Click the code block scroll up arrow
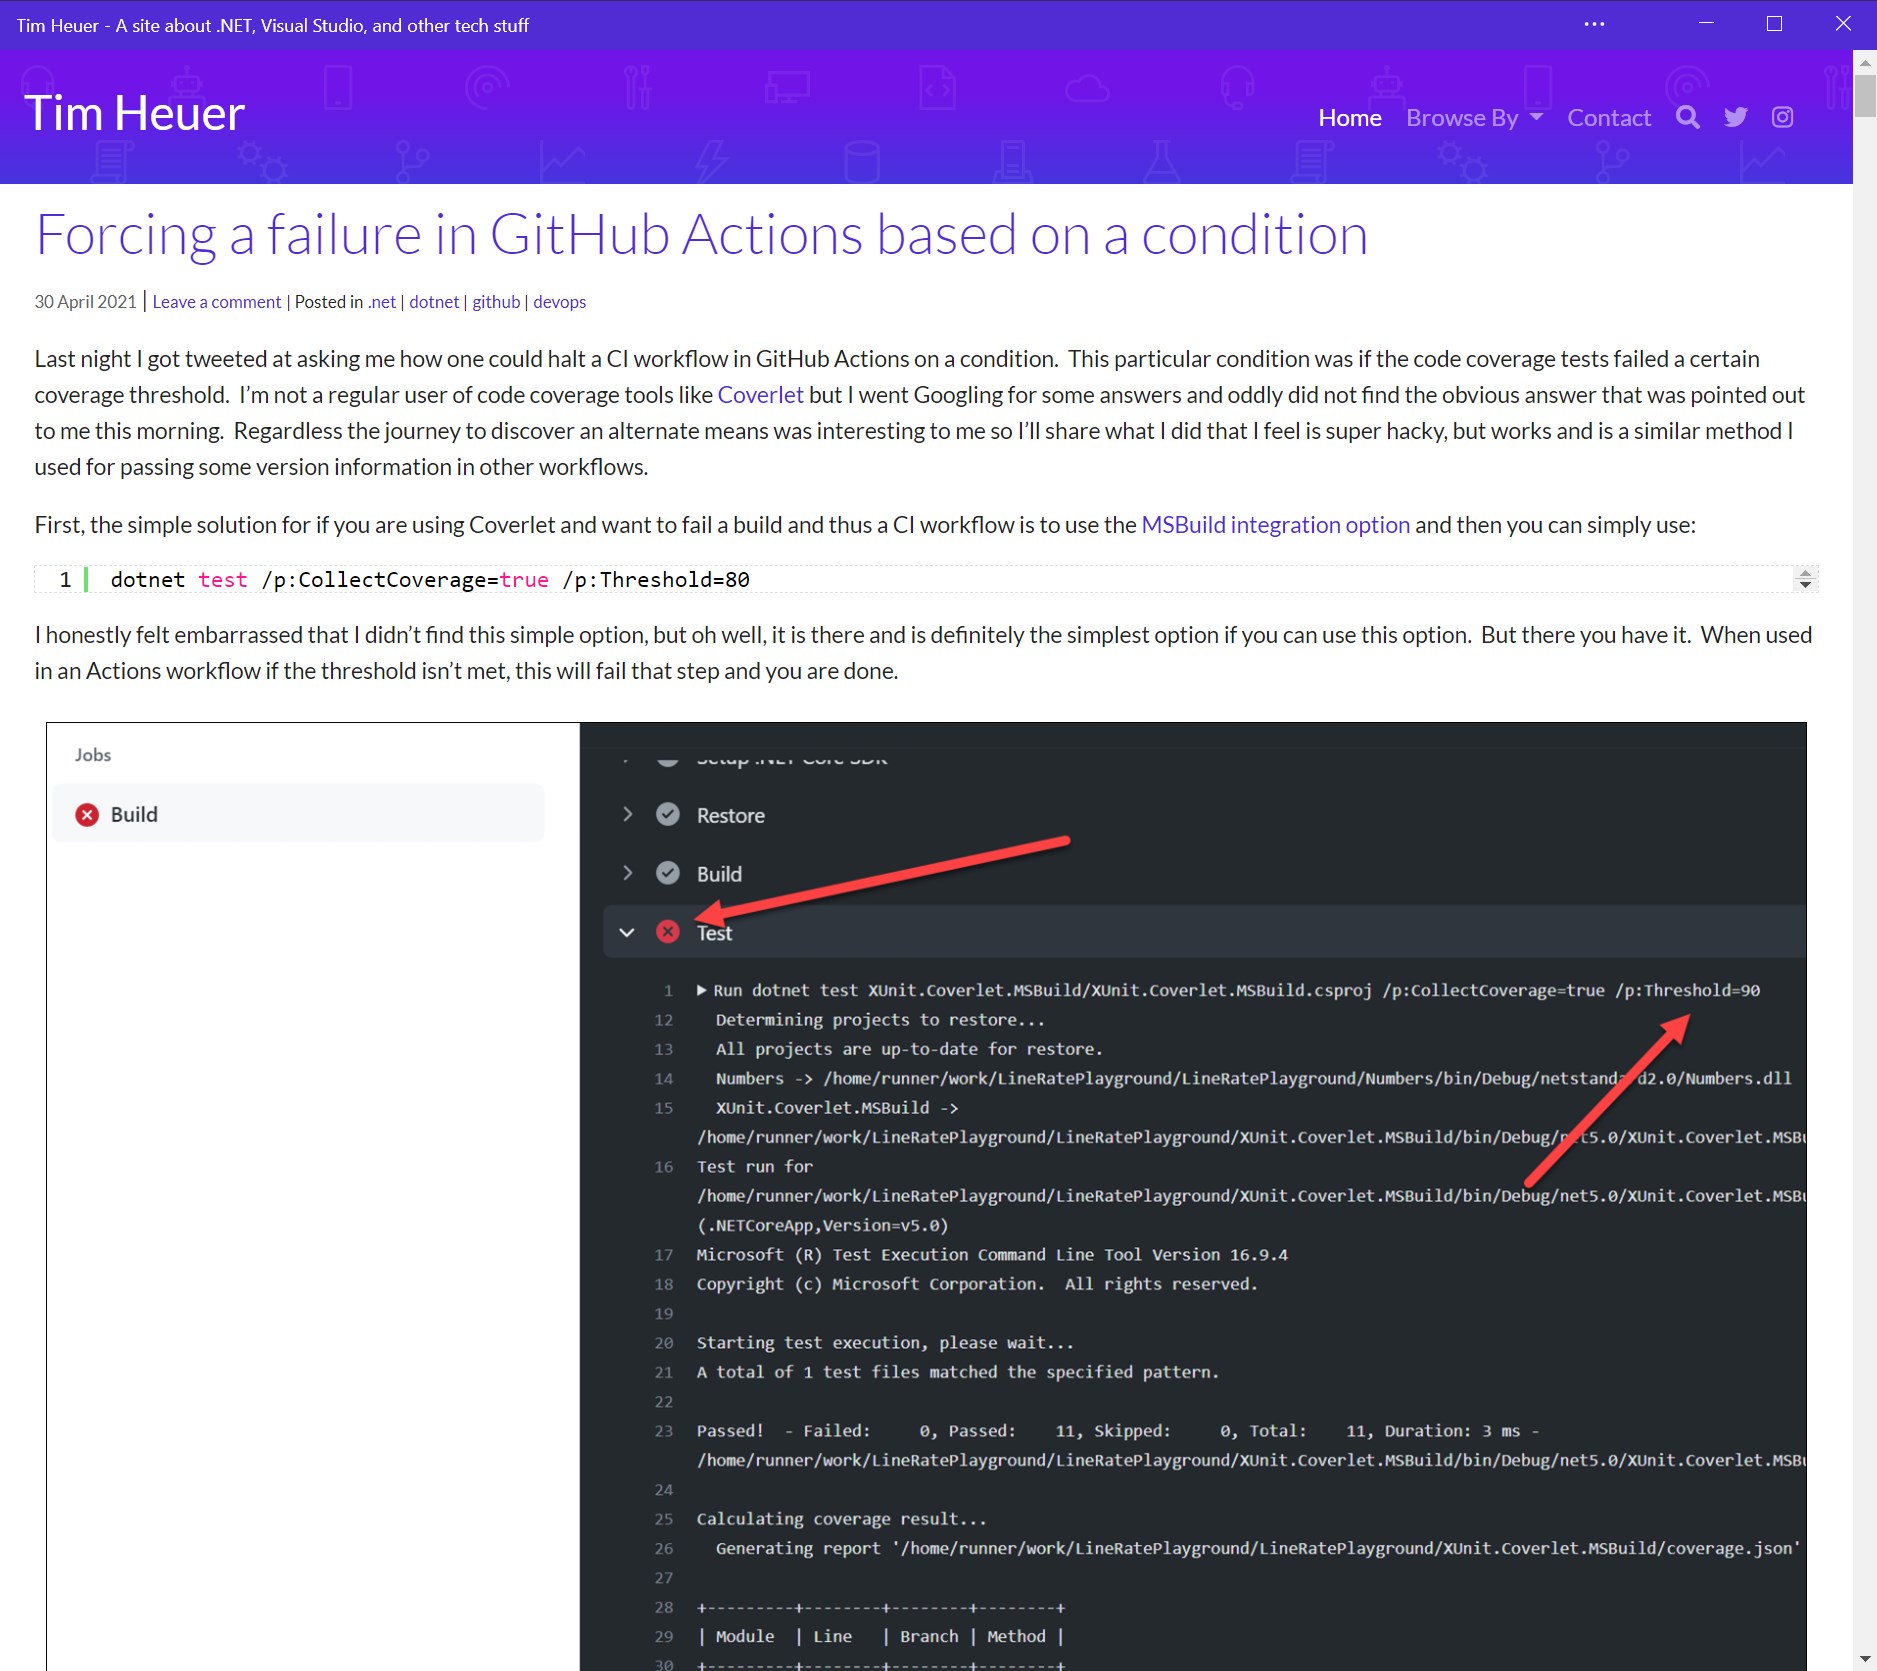This screenshot has height=1671, width=1877. pyautogui.click(x=1805, y=573)
